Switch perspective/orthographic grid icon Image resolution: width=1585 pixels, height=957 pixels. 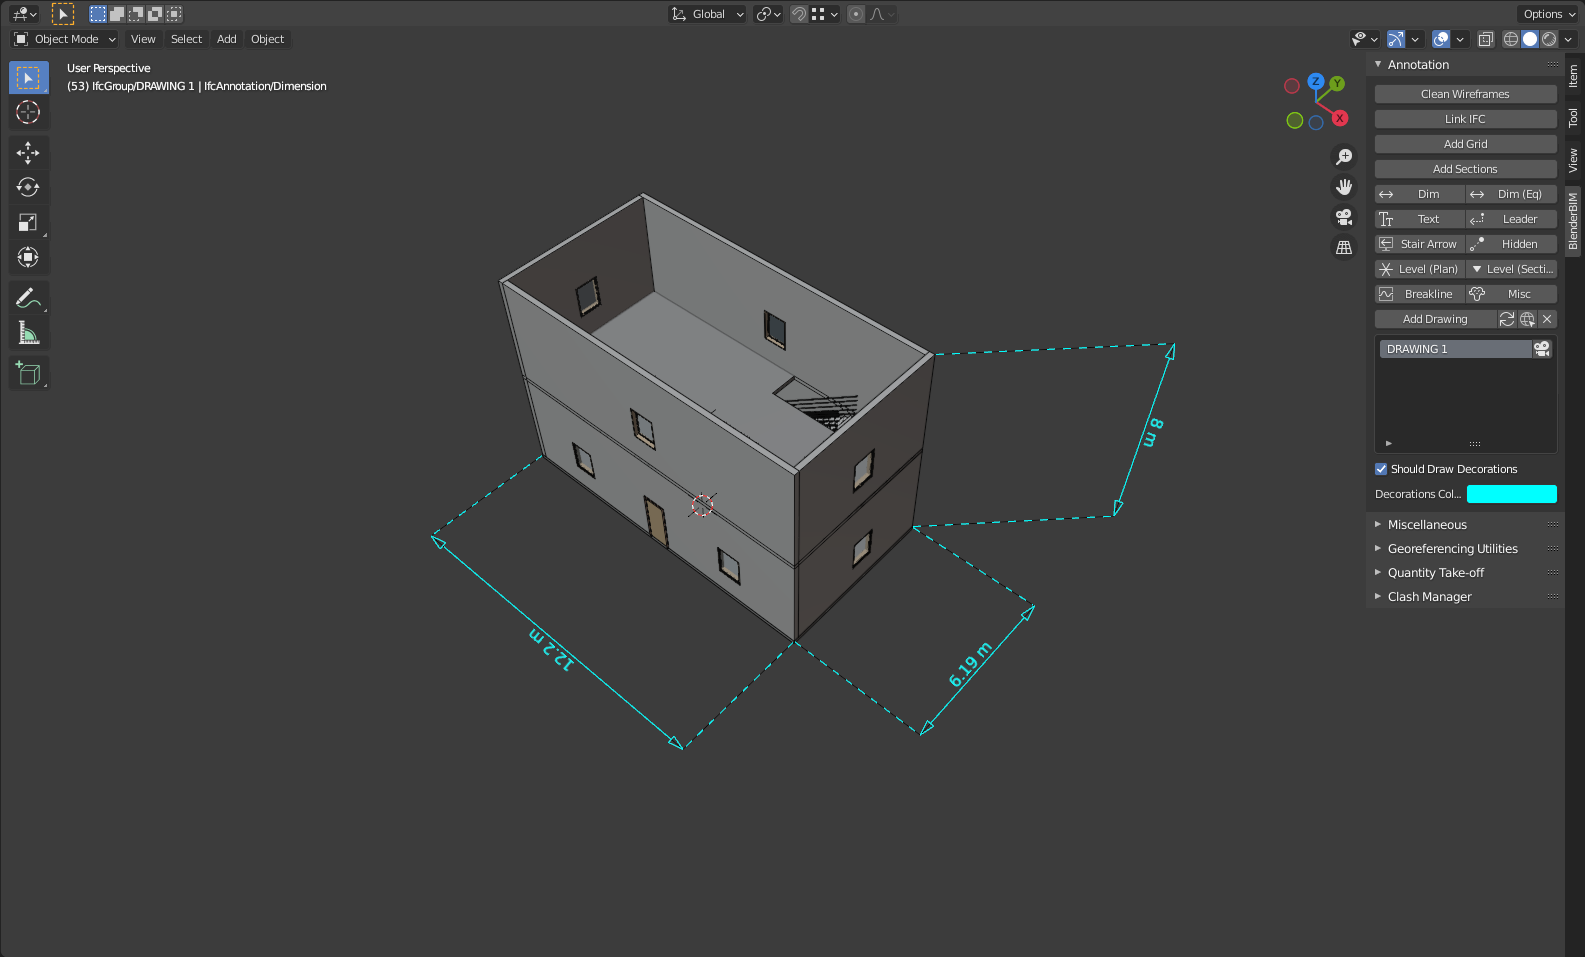click(1344, 247)
